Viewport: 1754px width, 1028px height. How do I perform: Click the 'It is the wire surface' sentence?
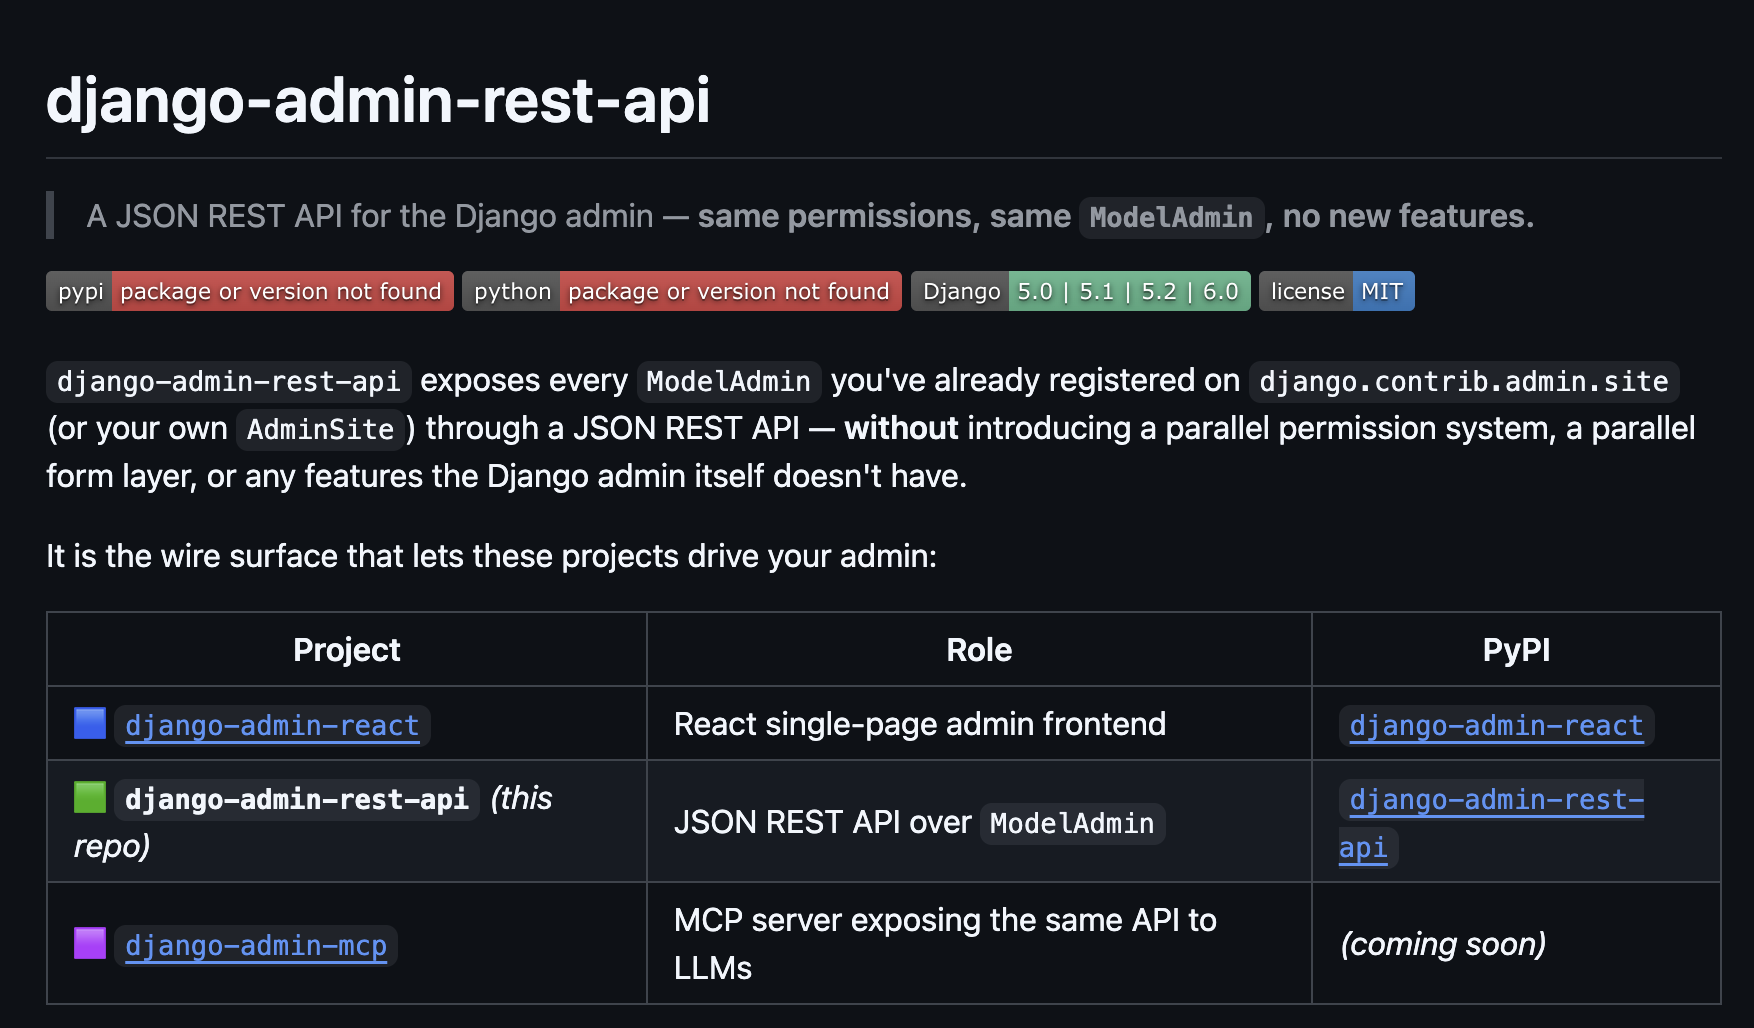(491, 556)
